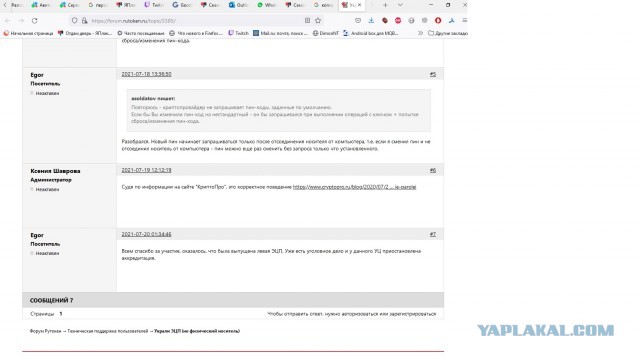Bookmark this page with the star icon

(x=318, y=20)
